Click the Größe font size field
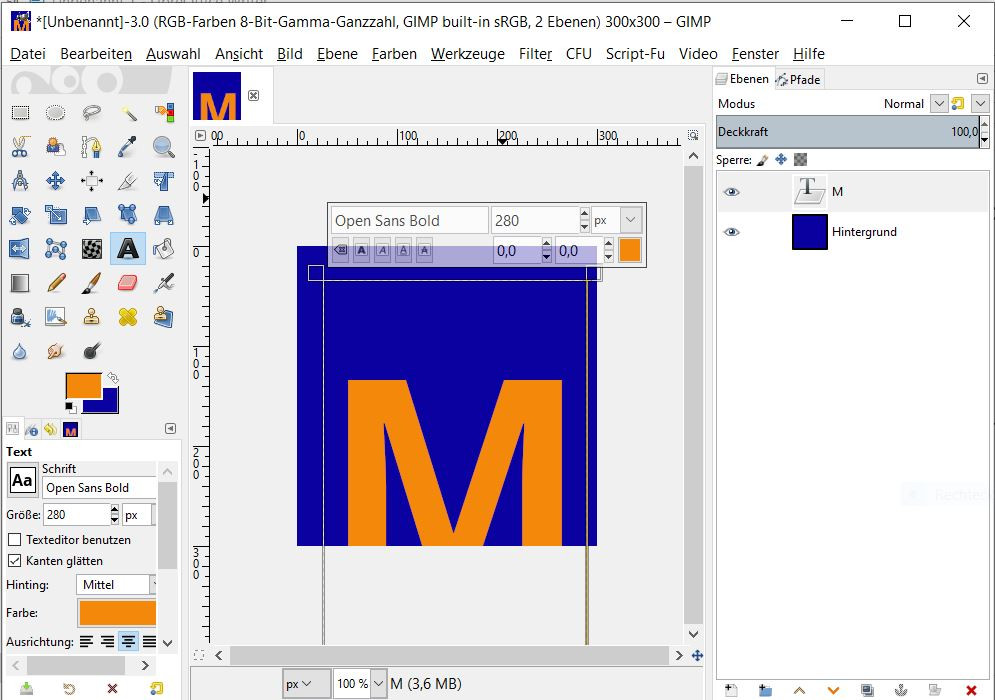Viewport: 995px width, 700px height. (x=75, y=515)
